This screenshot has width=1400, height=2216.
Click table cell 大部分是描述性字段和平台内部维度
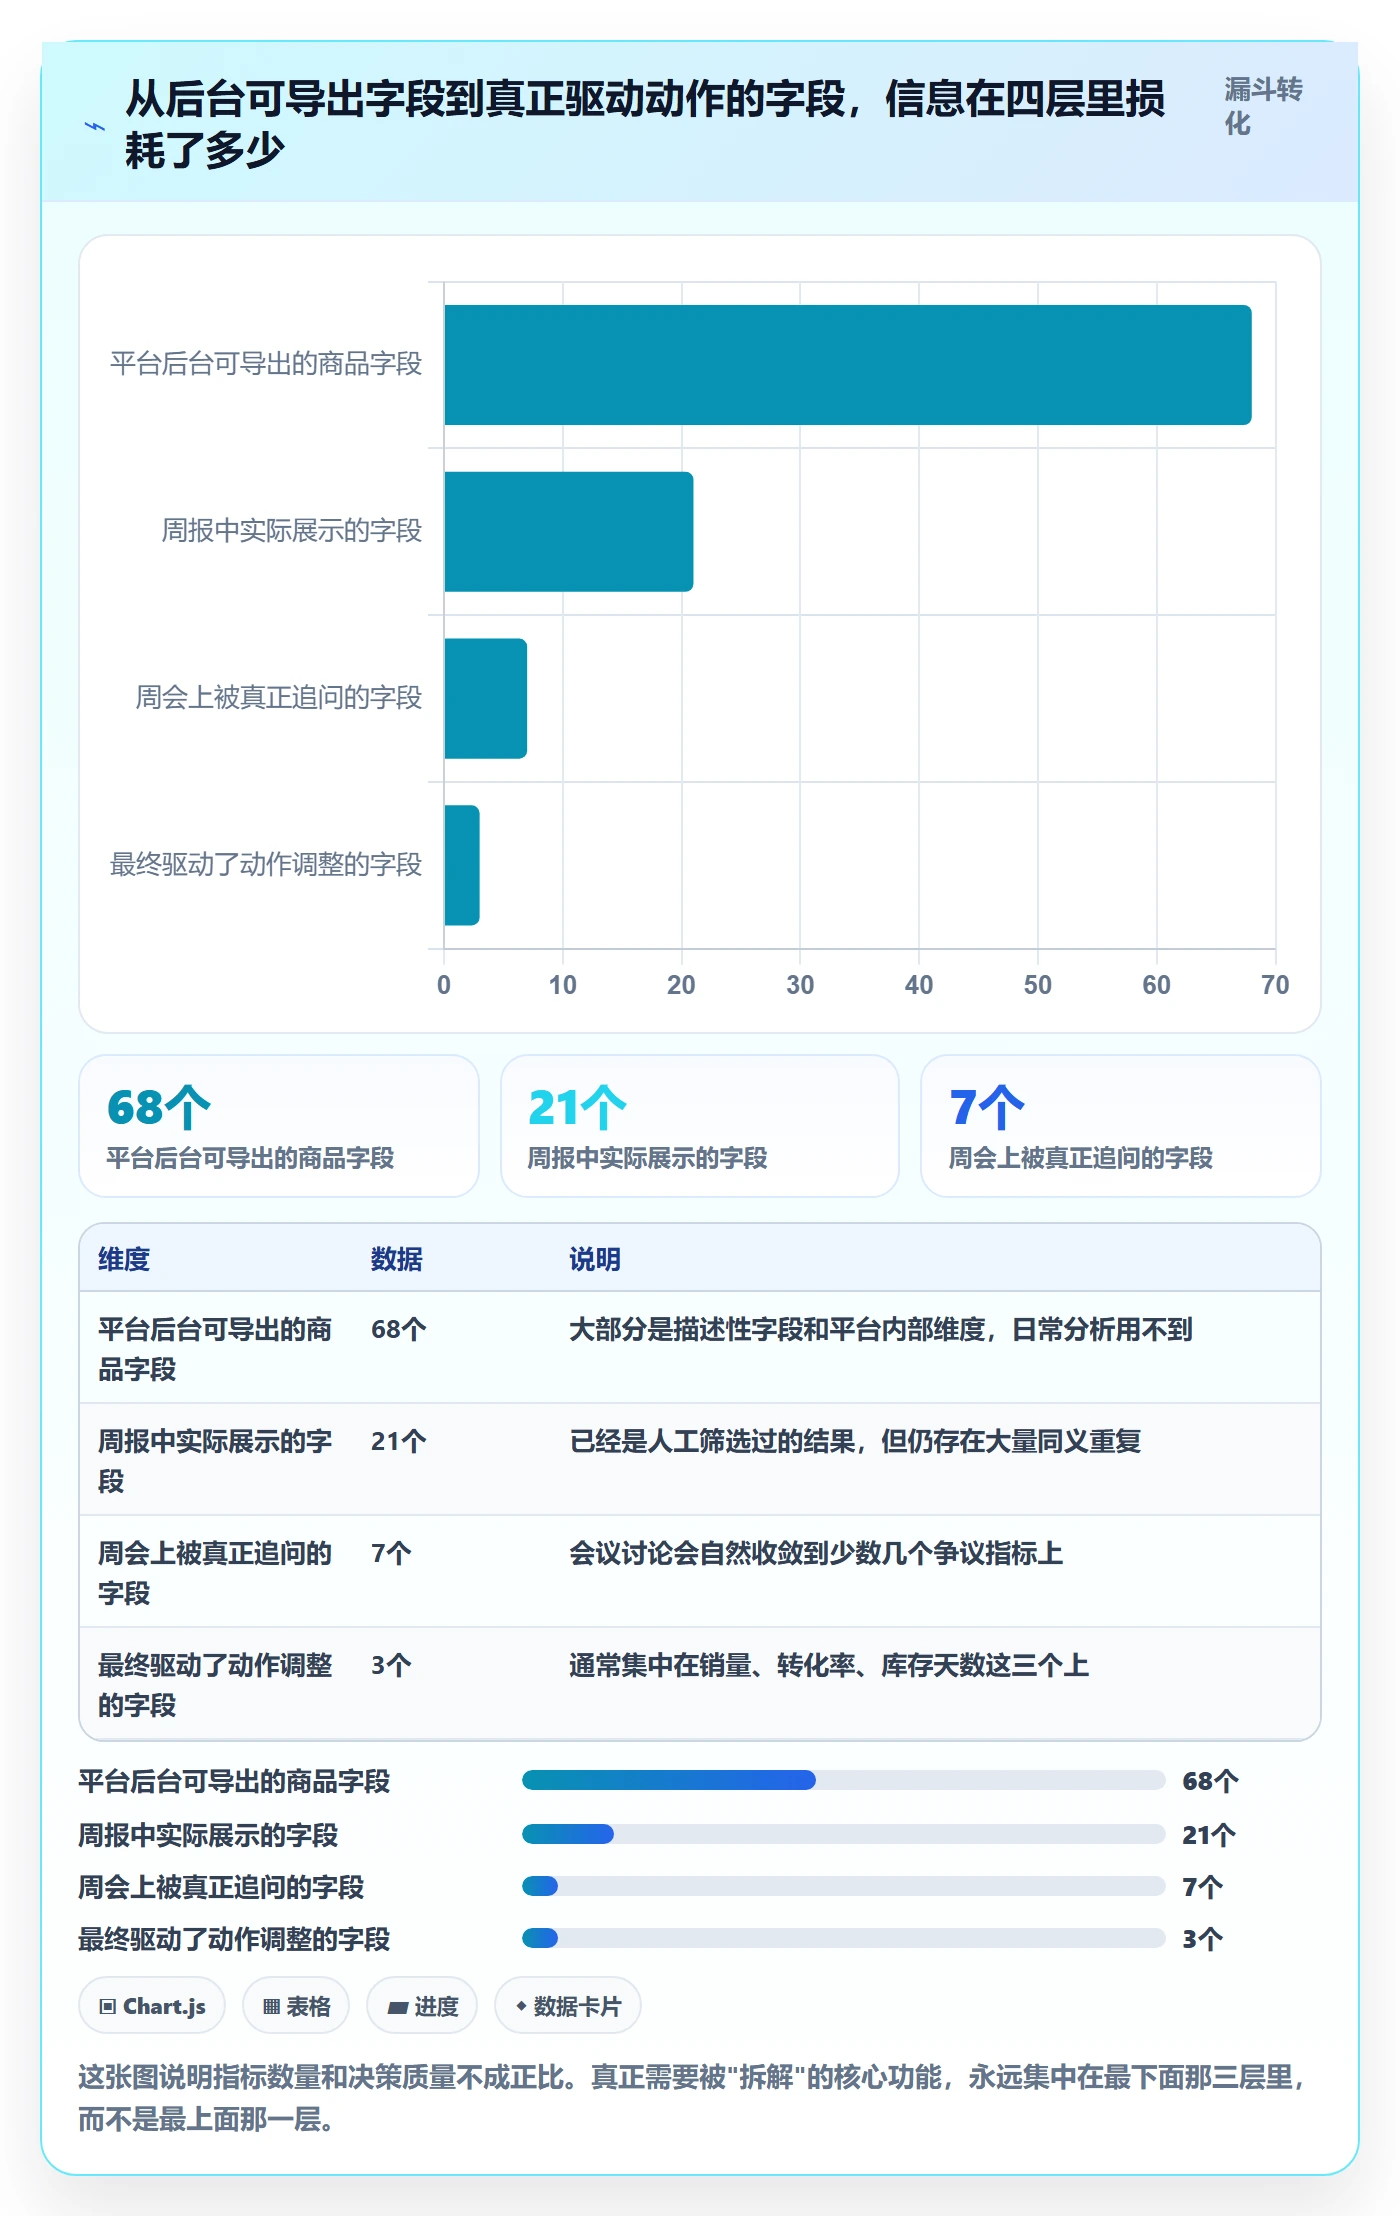click(881, 1329)
